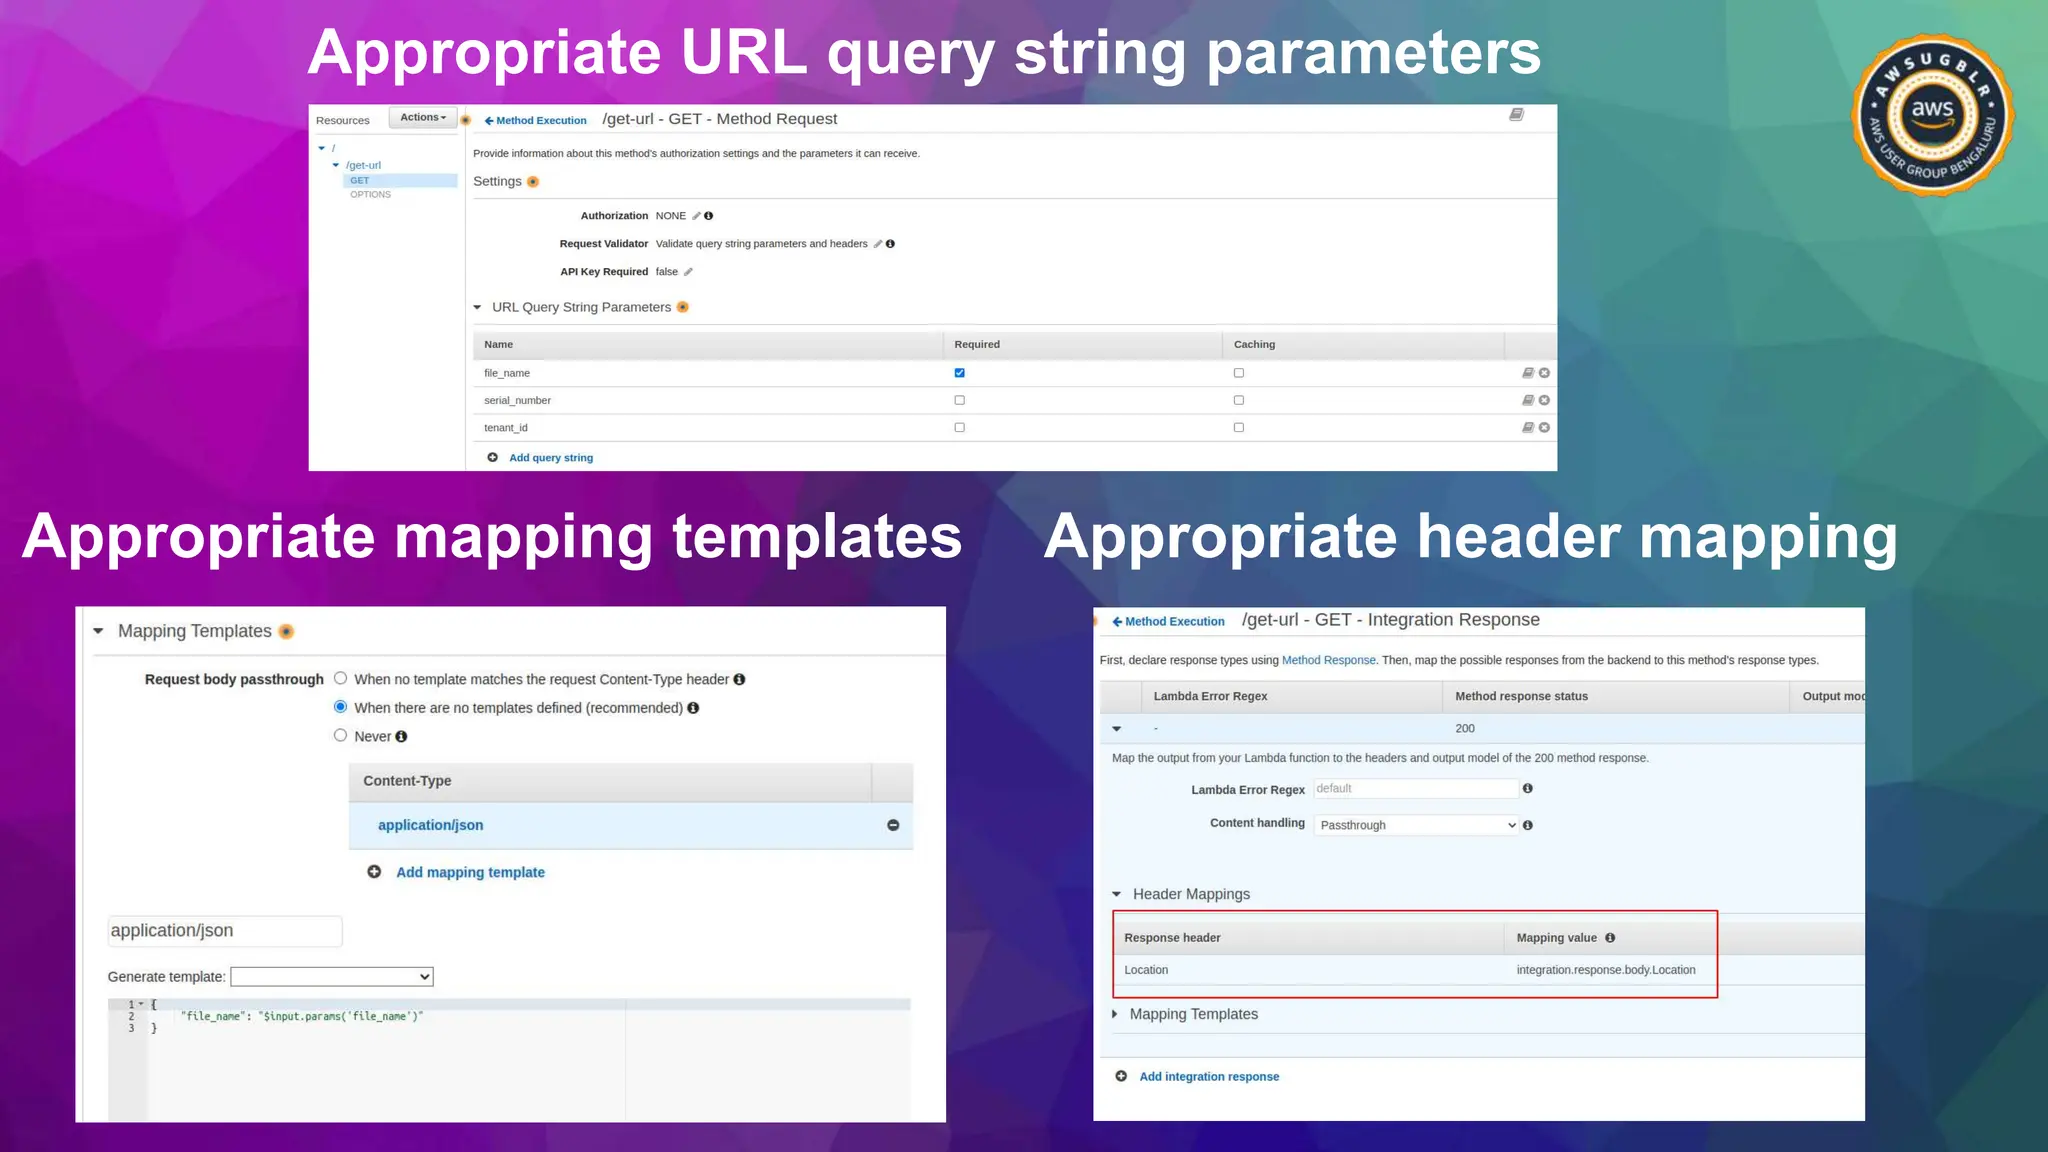Click the pencil icon next to API Key Required
Screen dimensions: 2048x1152
pyautogui.click(x=688, y=272)
